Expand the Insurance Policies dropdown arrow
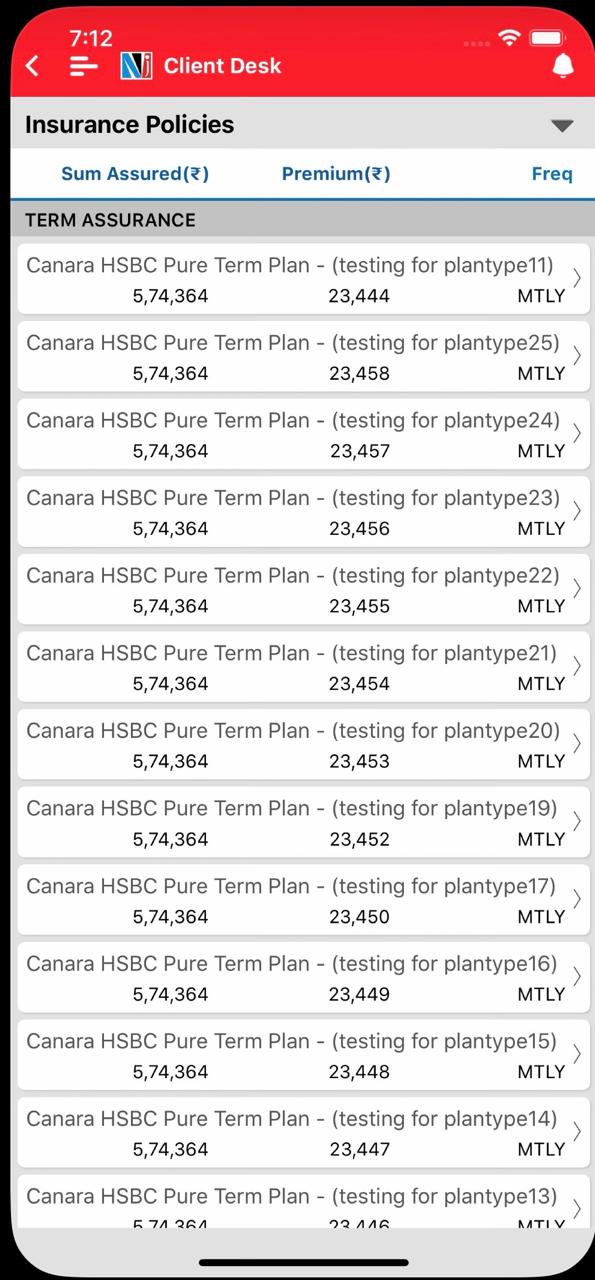 coord(562,126)
